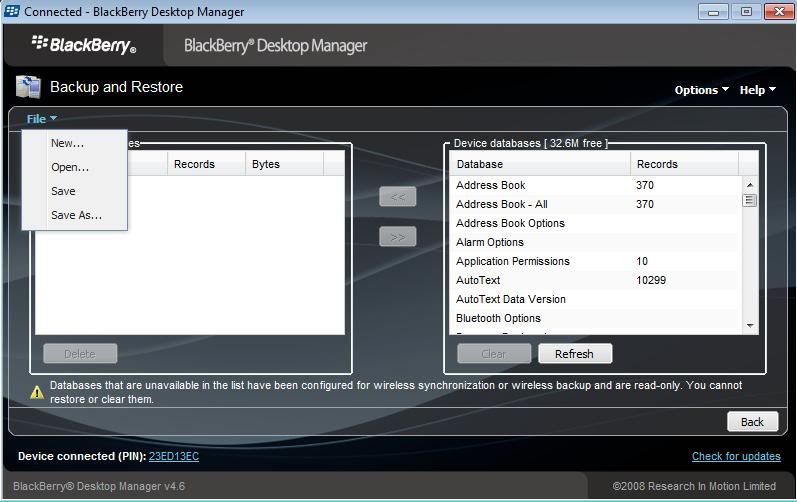The width and height of the screenshot is (797, 502).
Task: Click the disabled Delete button
Action: (x=80, y=354)
